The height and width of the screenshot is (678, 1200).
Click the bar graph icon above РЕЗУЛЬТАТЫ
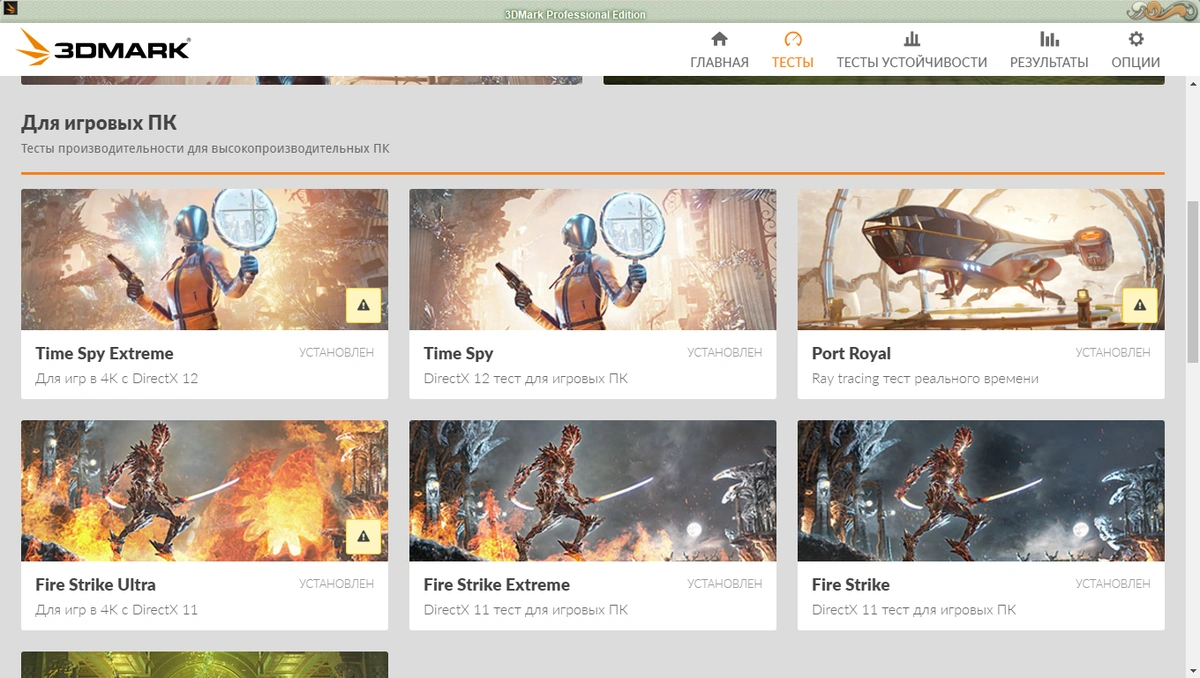pos(1049,39)
